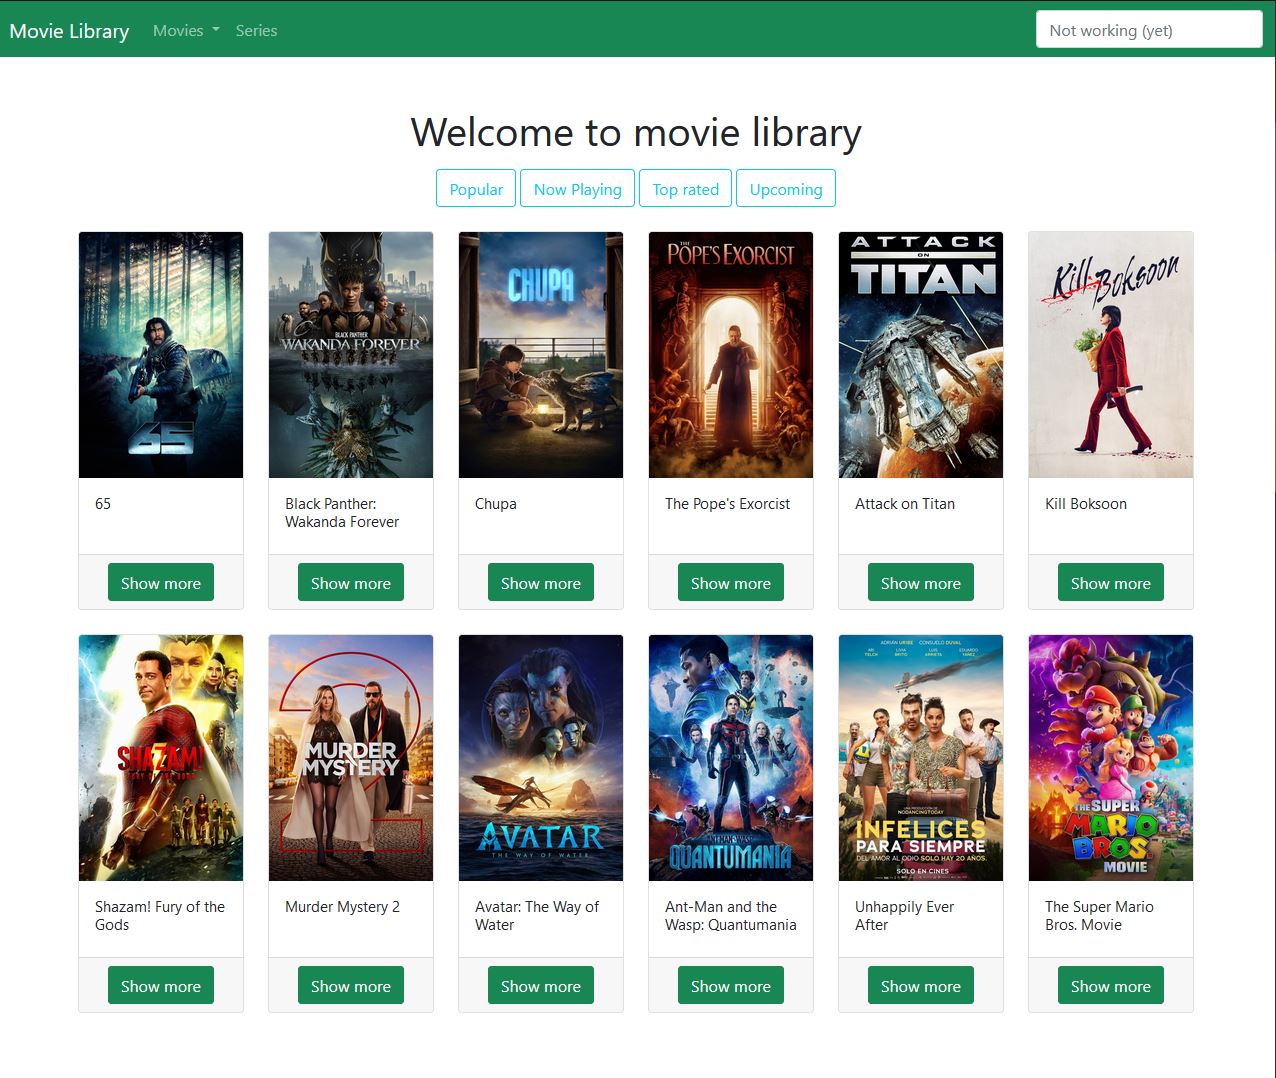The height and width of the screenshot is (1078, 1276).
Task: Open the Chupa poster image
Action: coord(541,355)
